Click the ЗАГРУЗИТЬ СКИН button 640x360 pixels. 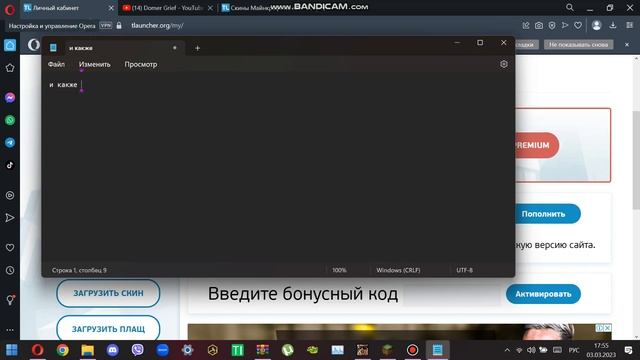coord(108,293)
